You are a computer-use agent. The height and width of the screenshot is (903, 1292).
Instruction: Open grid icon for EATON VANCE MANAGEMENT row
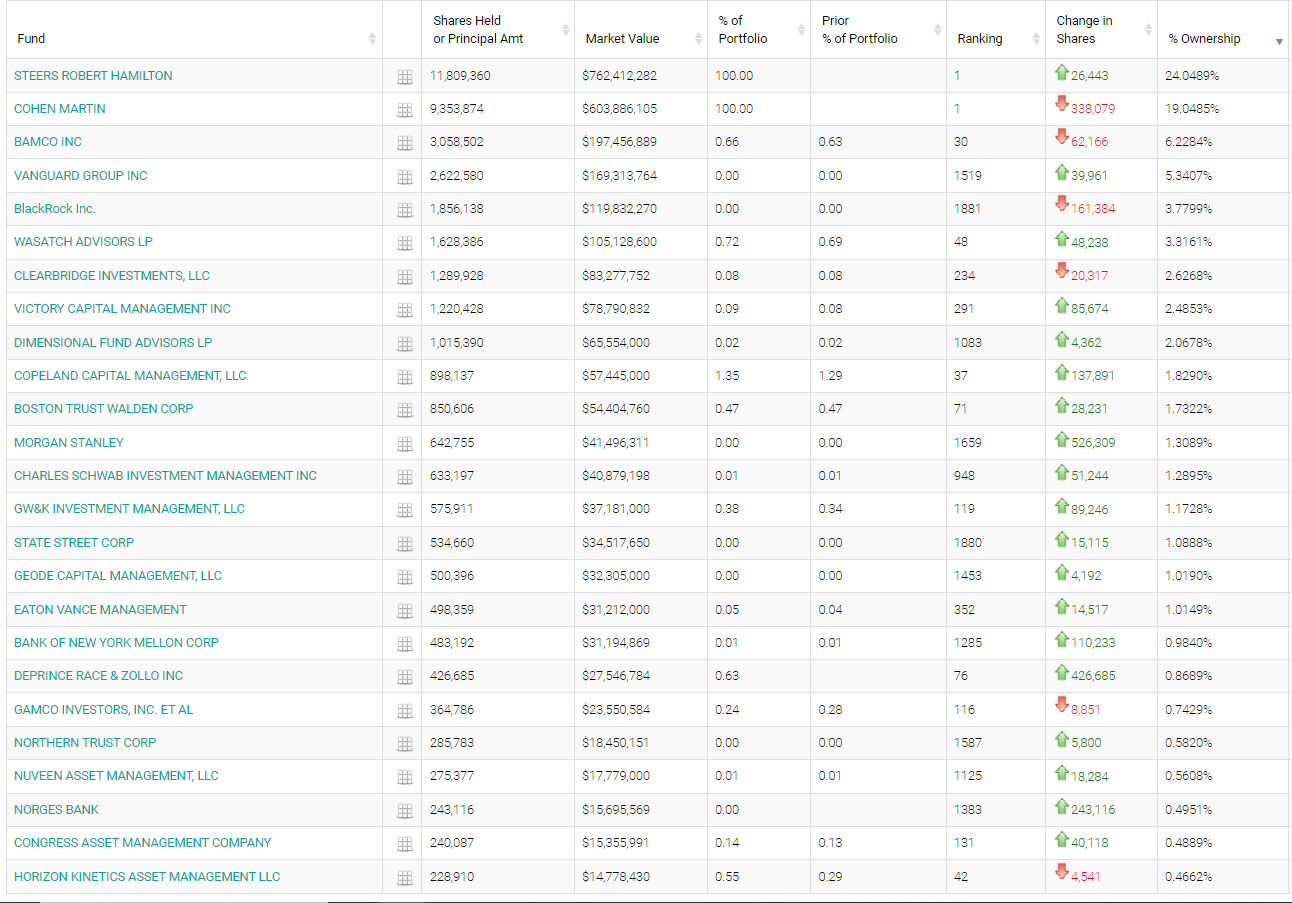pyautogui.click(x=404, y=611)
